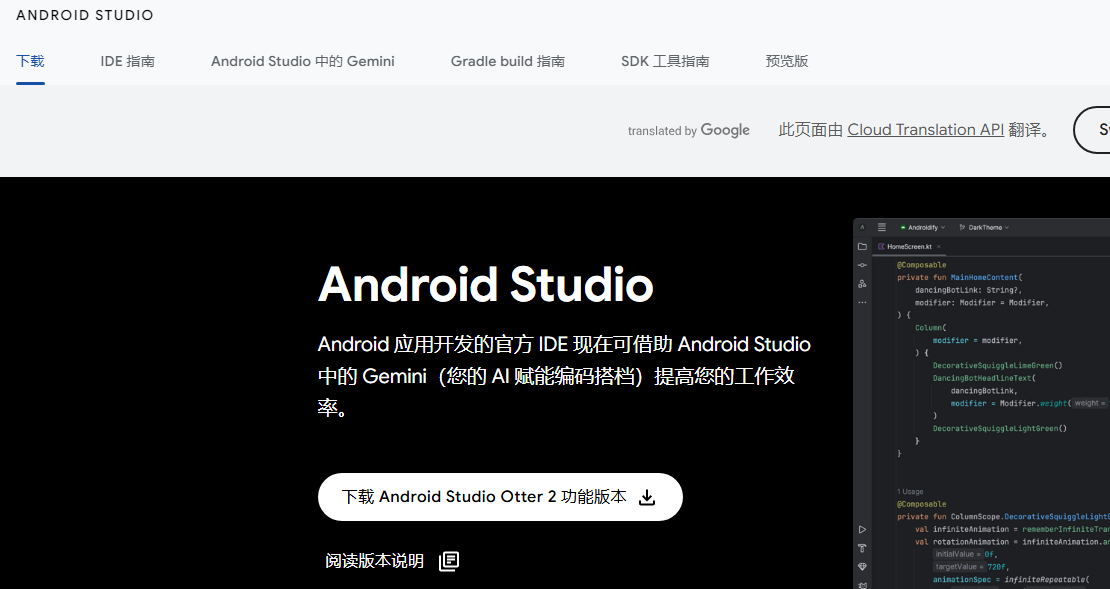The image size is (1110, 589).
Task: Switch to the IDE 指南 tab
Action: pos(127,62)
